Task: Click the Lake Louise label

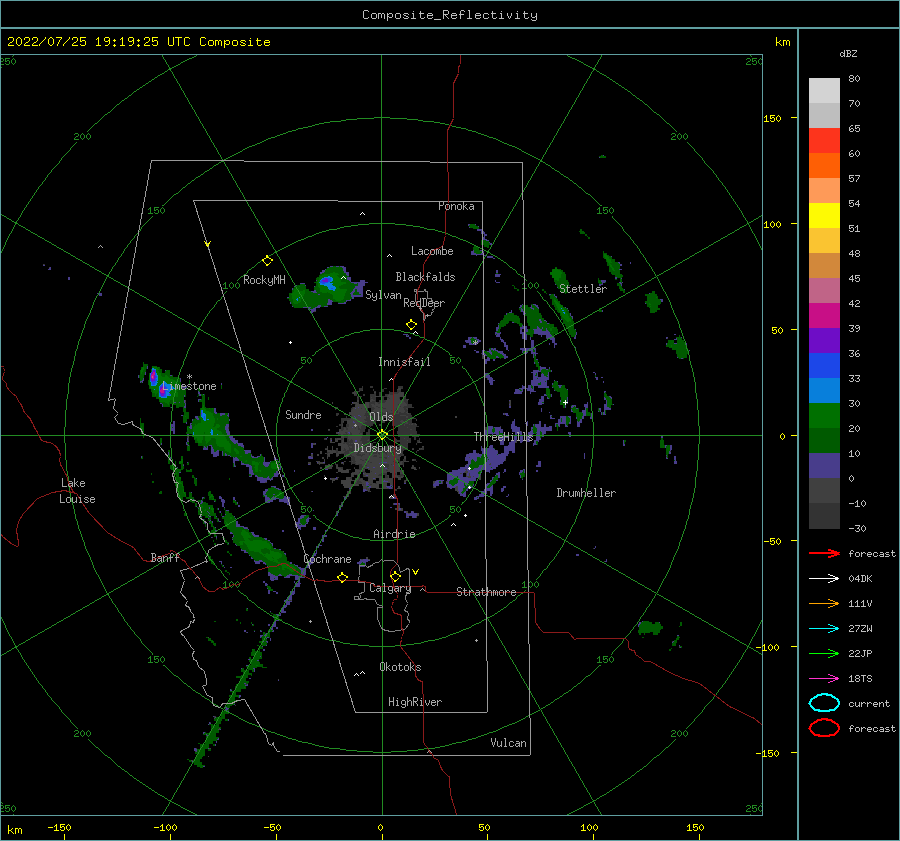Action: [x=77, y=491]
